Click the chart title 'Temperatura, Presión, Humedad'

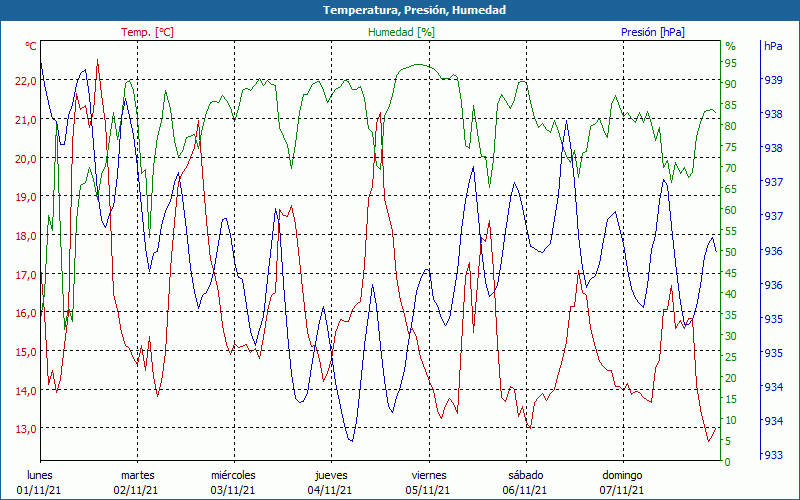click(414, 10)
